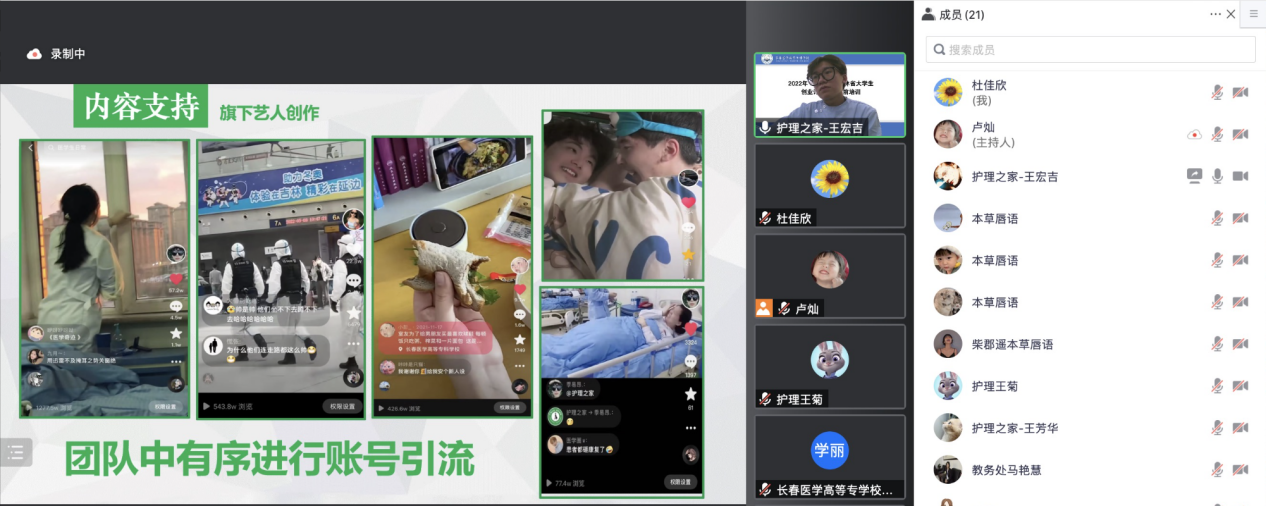Toggle microphone for 杜佳欣 (me)
The height and width of the screenshot is (506, 1266).
point(1217,92)
